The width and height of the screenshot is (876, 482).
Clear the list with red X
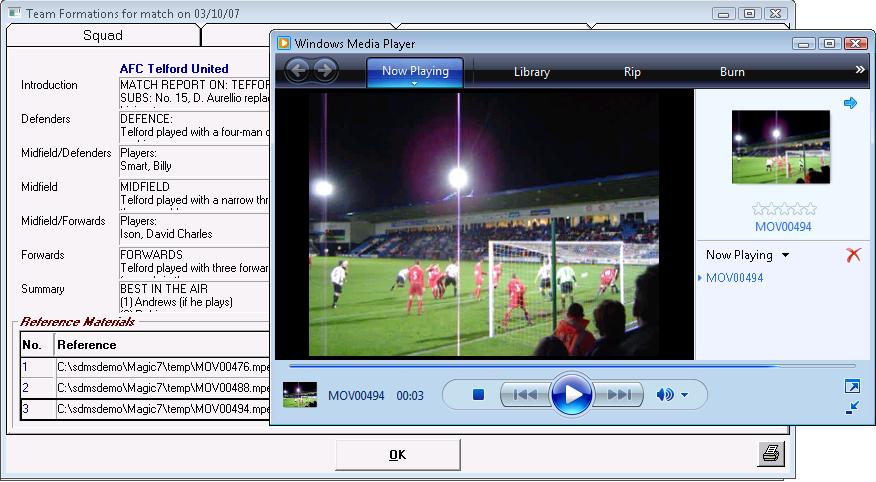[853, 255]
